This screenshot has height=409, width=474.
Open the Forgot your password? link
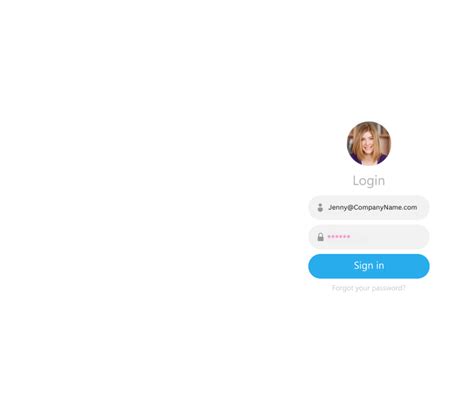point(369,288)
